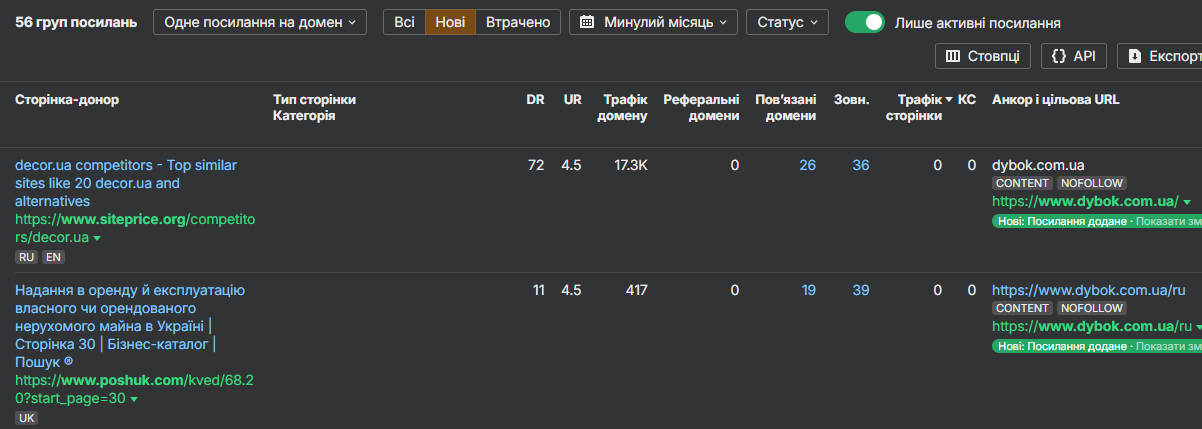Switch to the Всі tab

(404, 22)
